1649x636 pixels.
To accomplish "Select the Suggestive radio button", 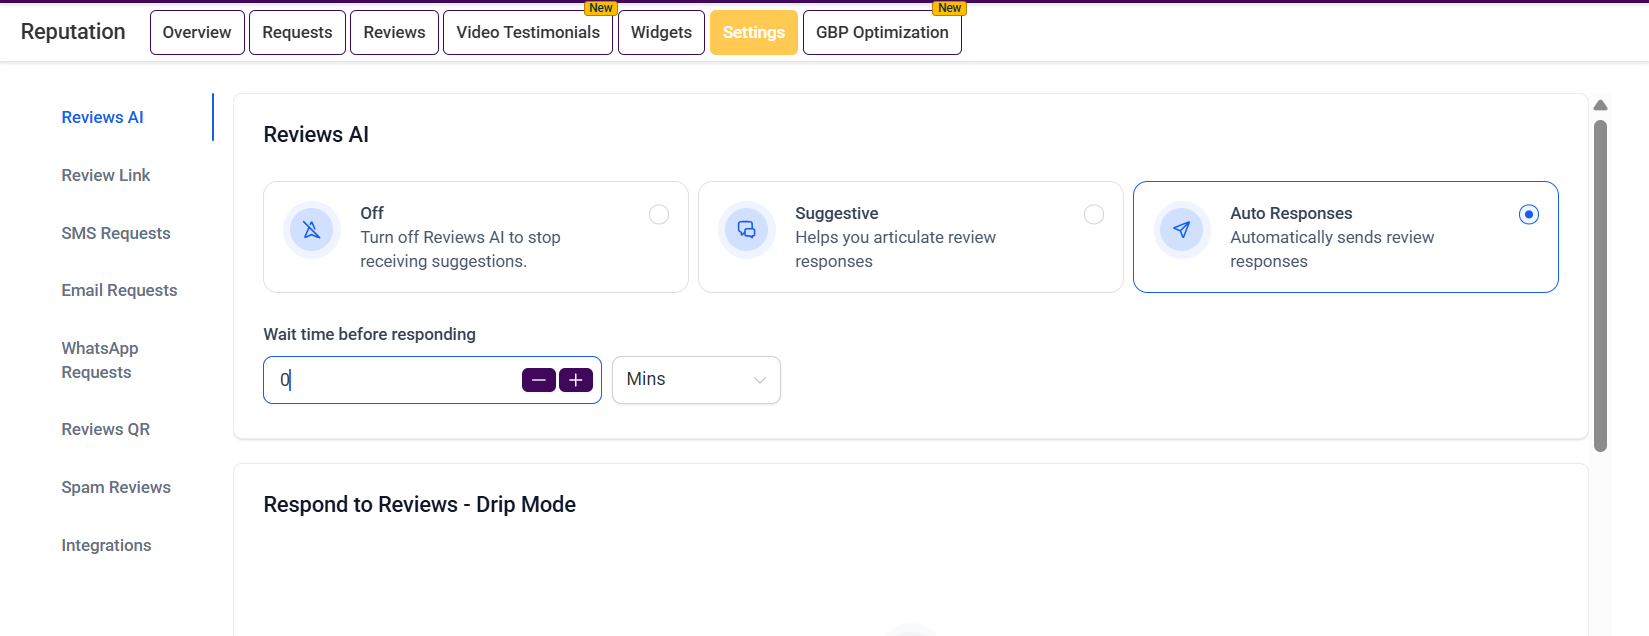I will point(1094,214).
